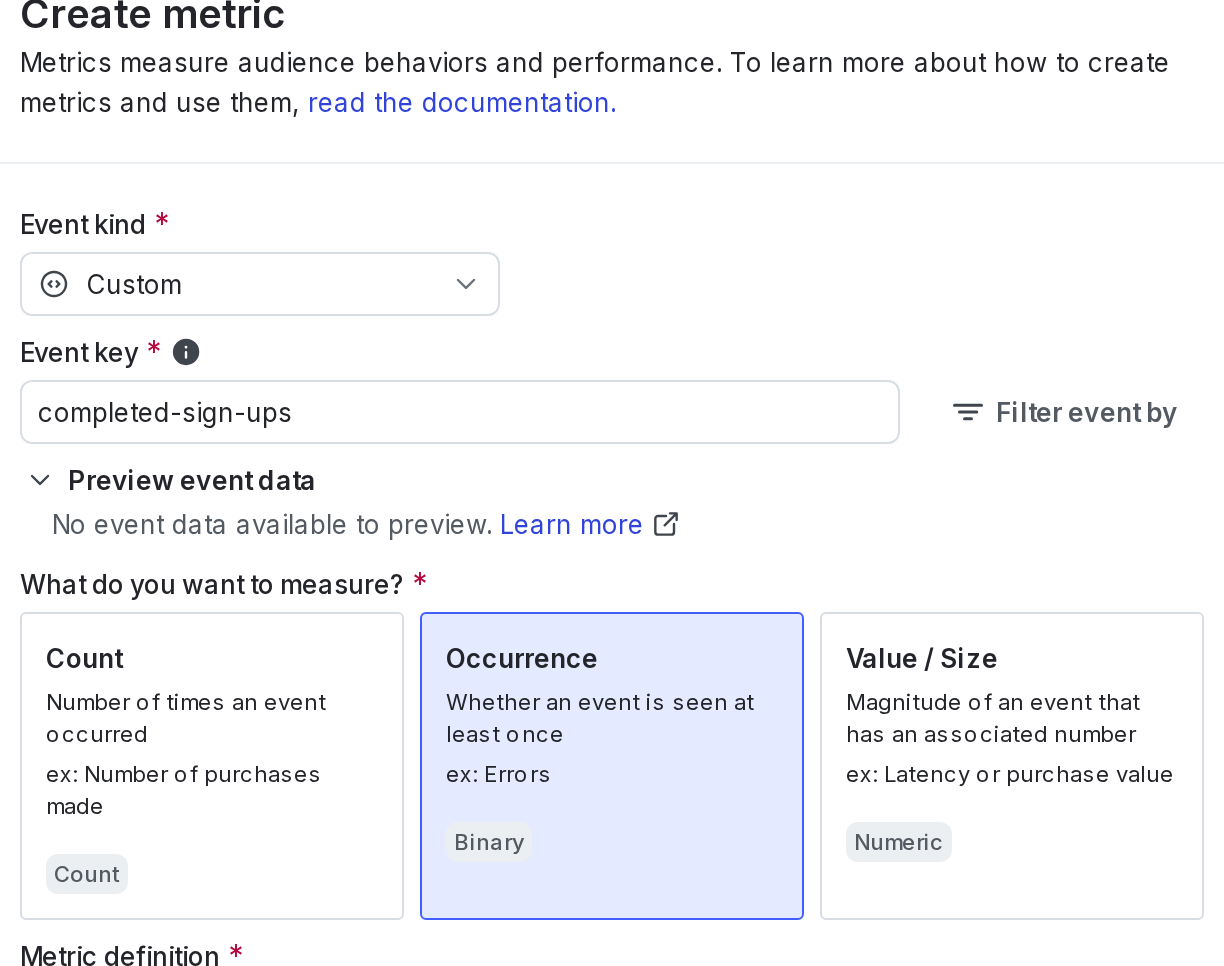Click the Event key info icon
1224x966 pixels.
(185, 351)
